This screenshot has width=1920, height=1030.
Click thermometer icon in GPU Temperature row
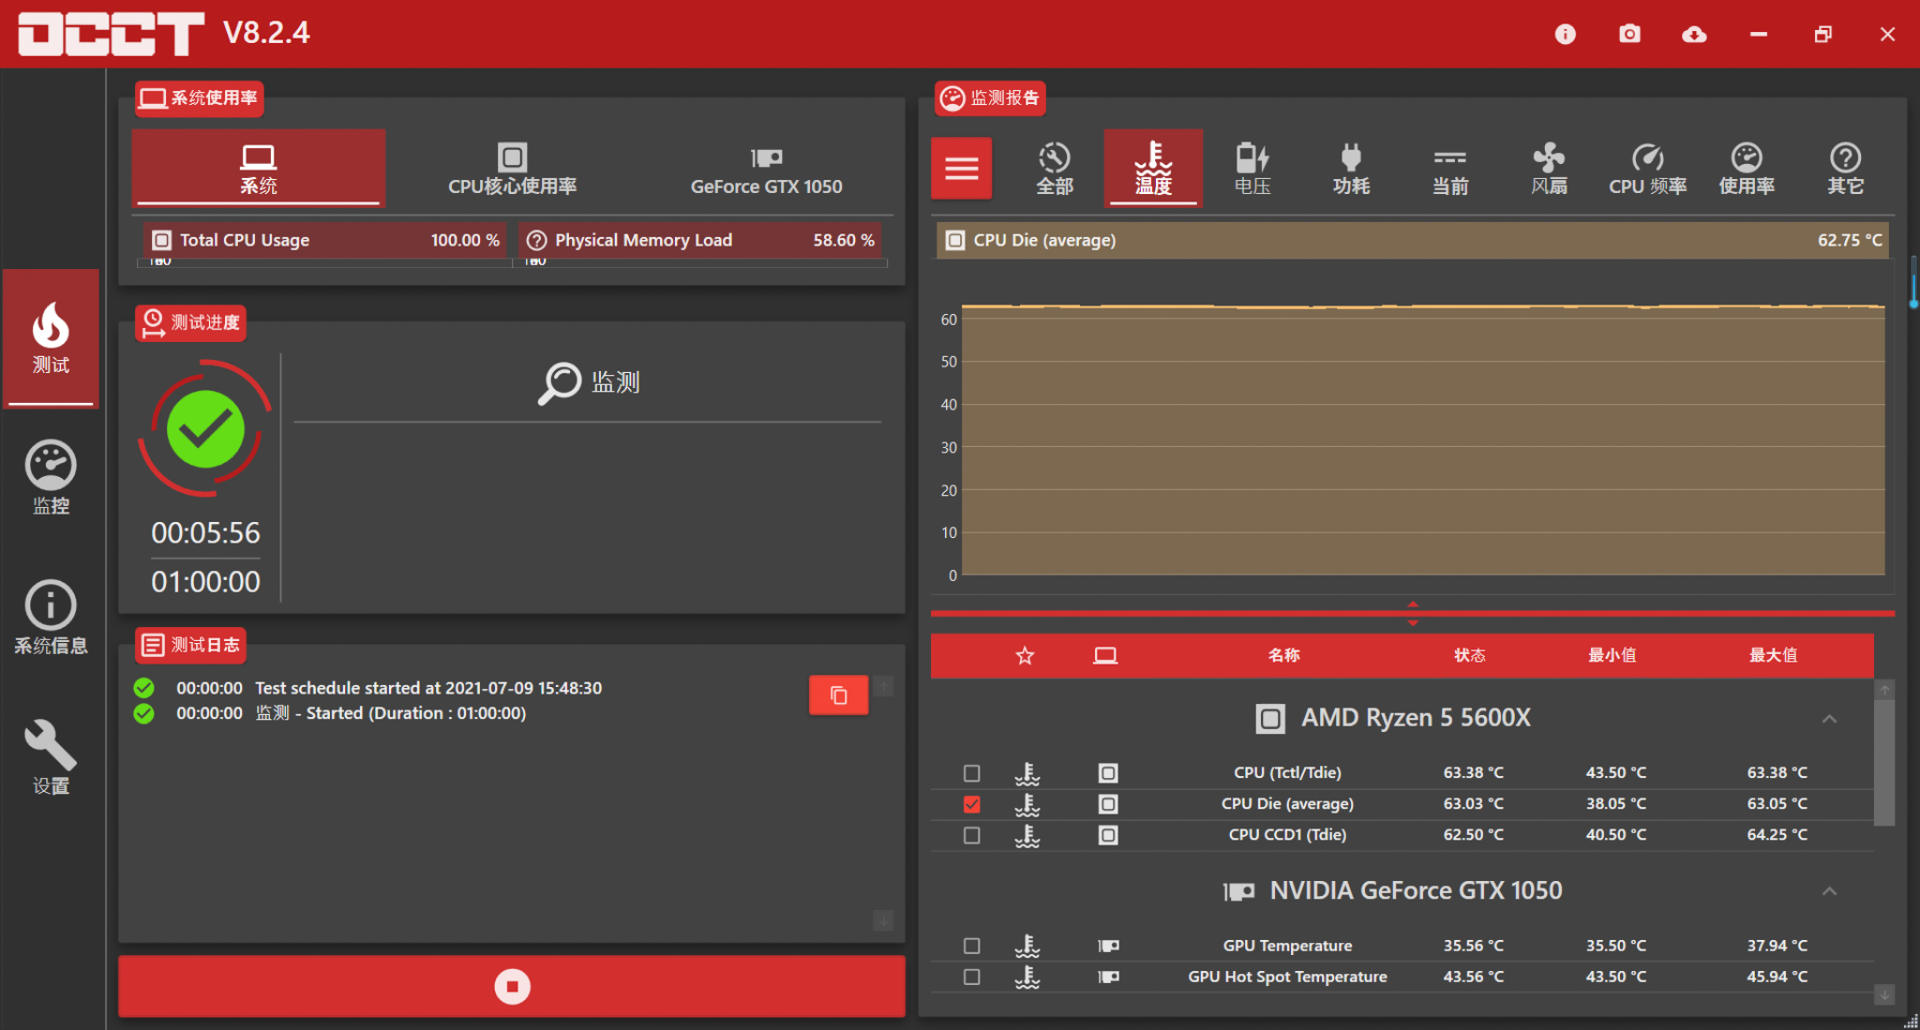click(1027, 946)
